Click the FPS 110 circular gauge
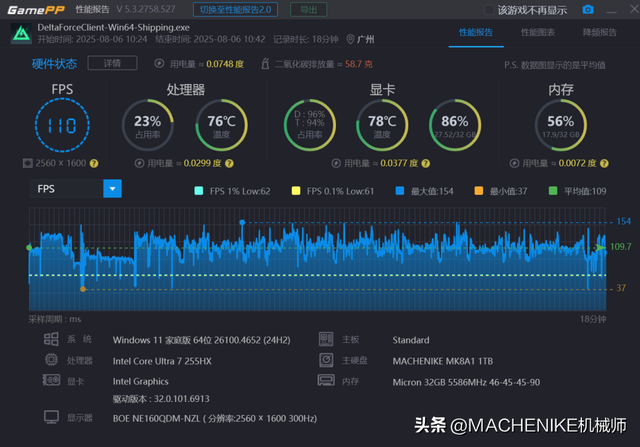640x447 pixels. pyautogui.click(x=62, y=125)
